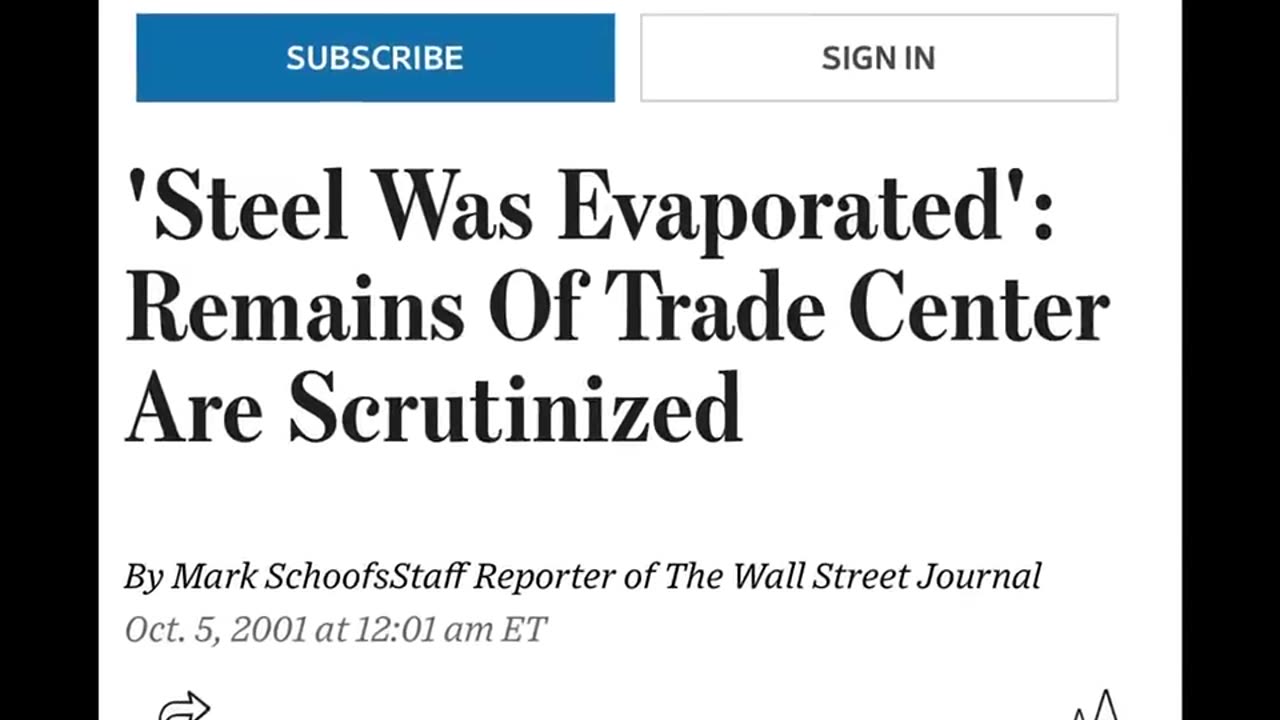Image resolution: width=1280 pixels, height=720 pixels.
Task: Click the Oct. 5, 2001 timestamp
Action: (216, 629)
